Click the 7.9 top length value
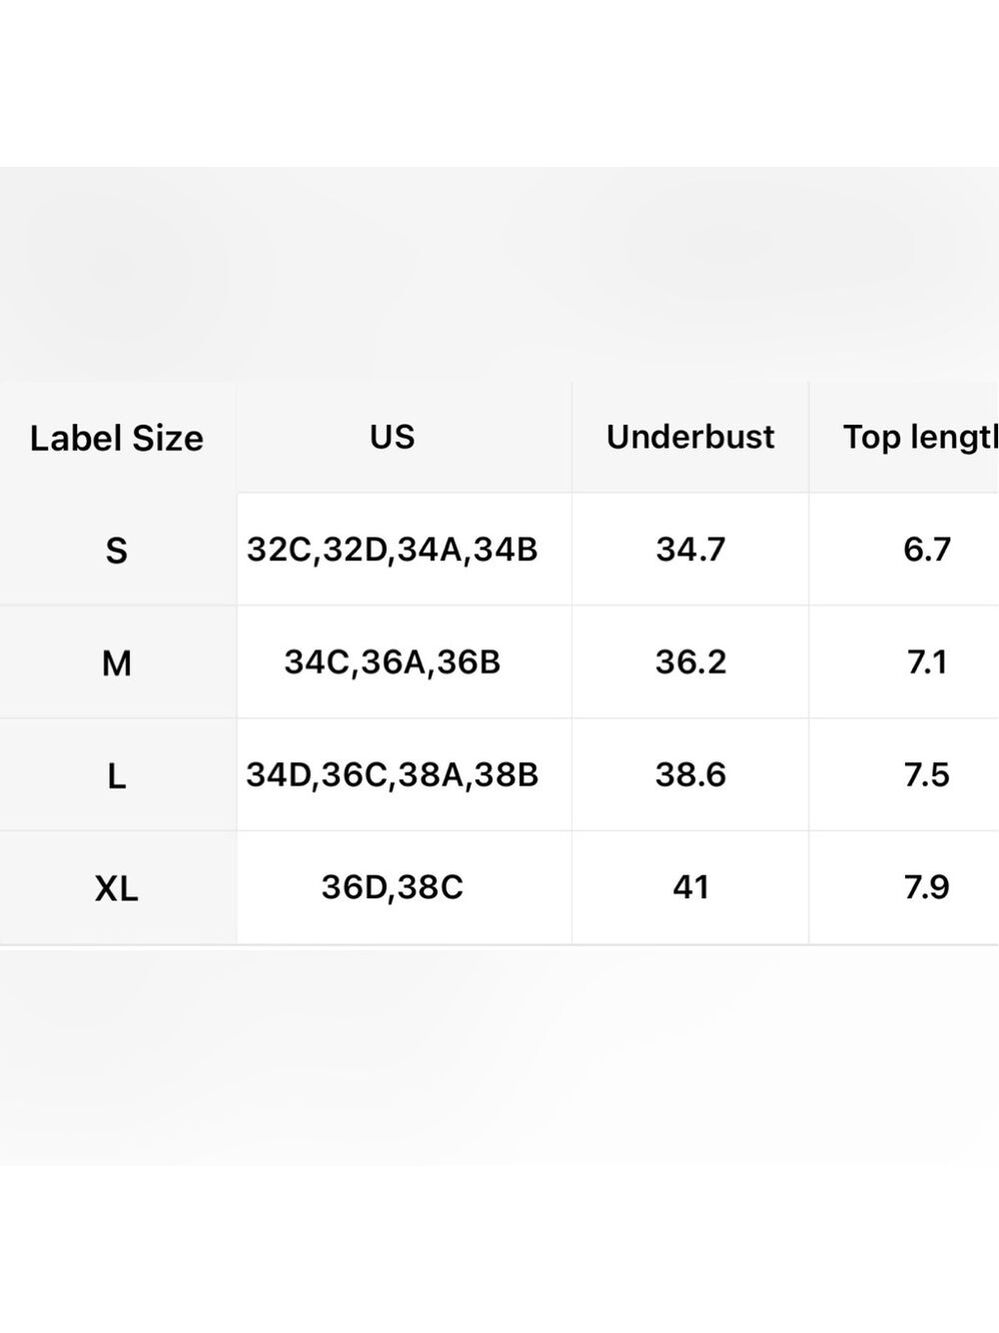 click(927, 887)
